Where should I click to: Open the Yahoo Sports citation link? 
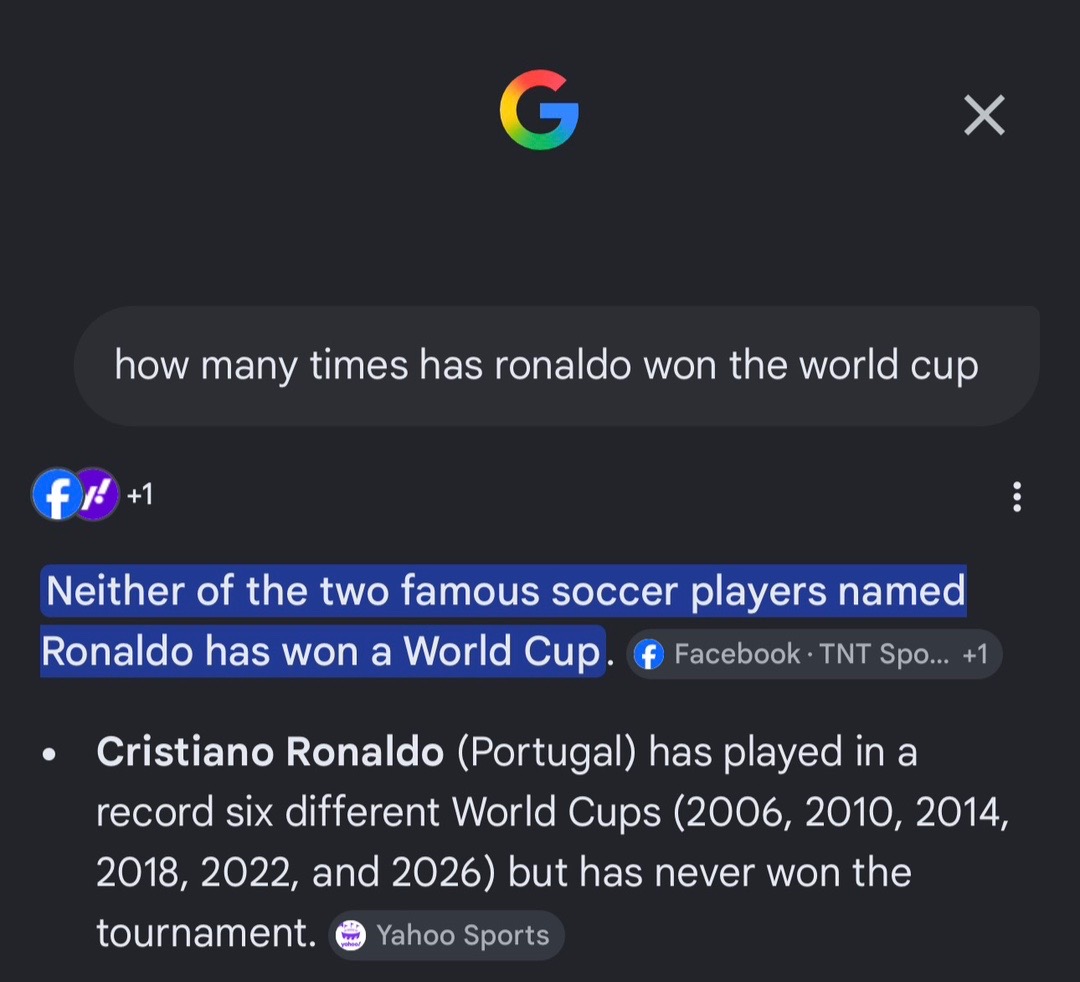pyautogui.click(x=446, y=935)
